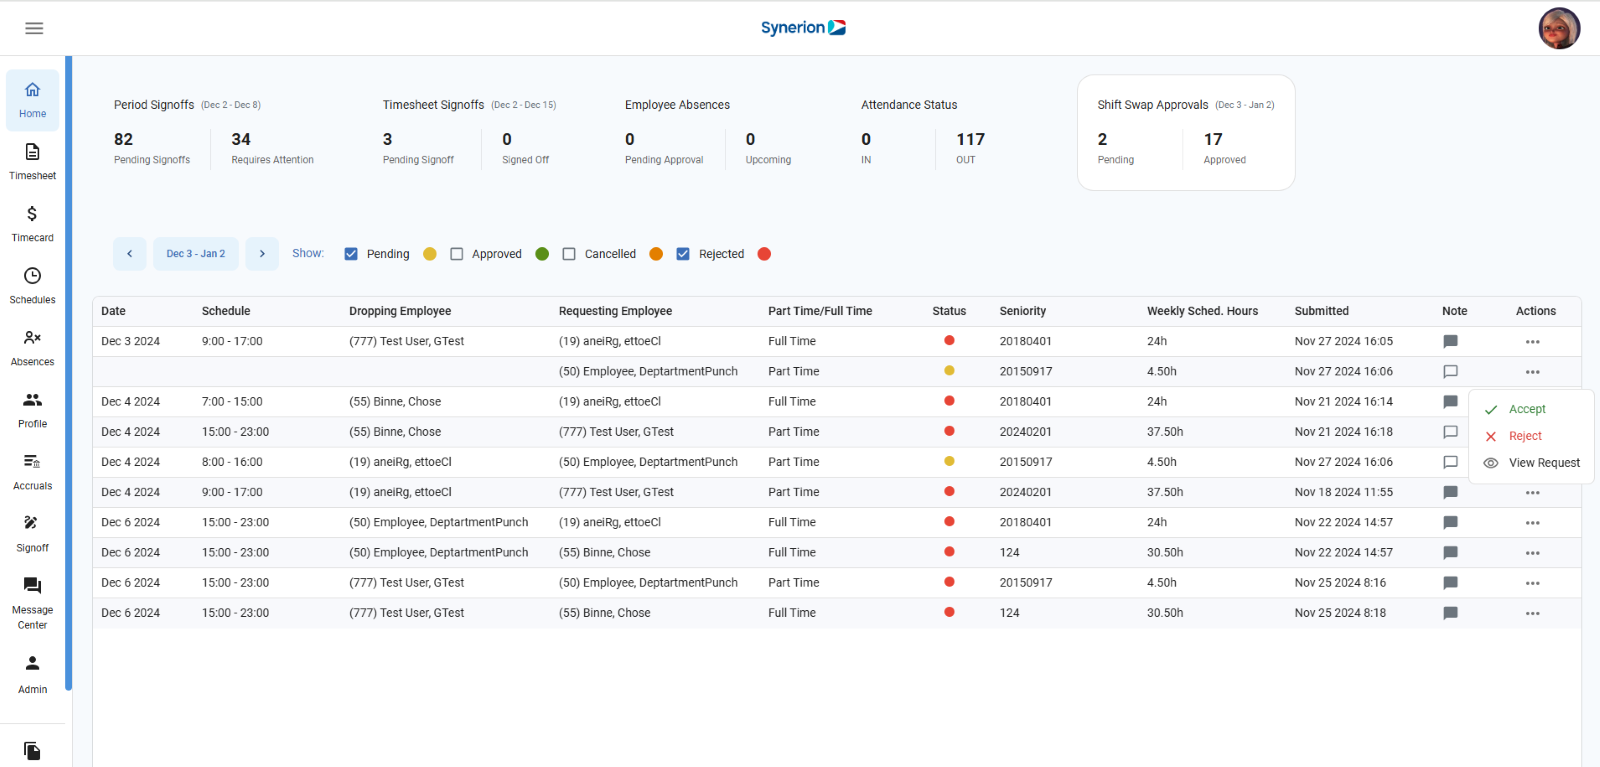Open note icon for Nov 27 2024 16:05 row
Screen dimensions: 1600x767
point(1450,342)
